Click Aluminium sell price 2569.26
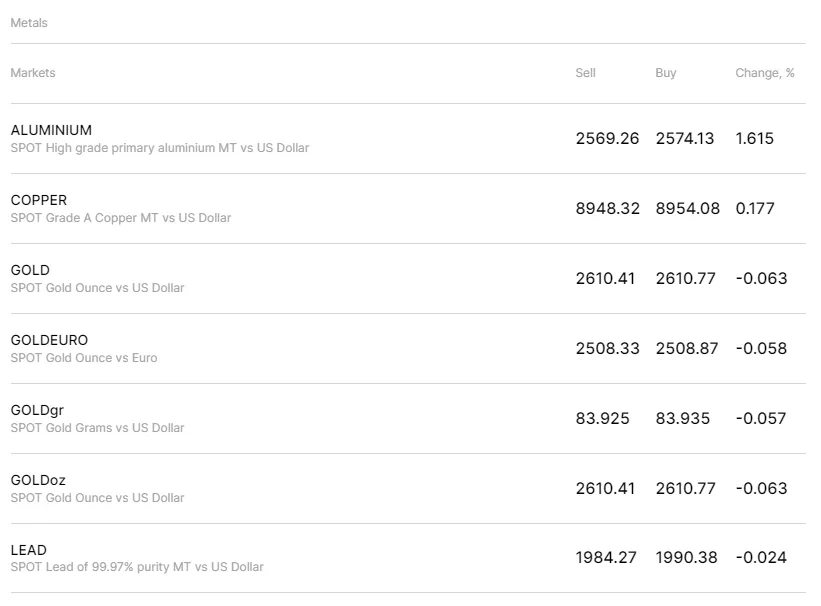The height and width of the screenshot is (606, 821). tap(607, 138)
